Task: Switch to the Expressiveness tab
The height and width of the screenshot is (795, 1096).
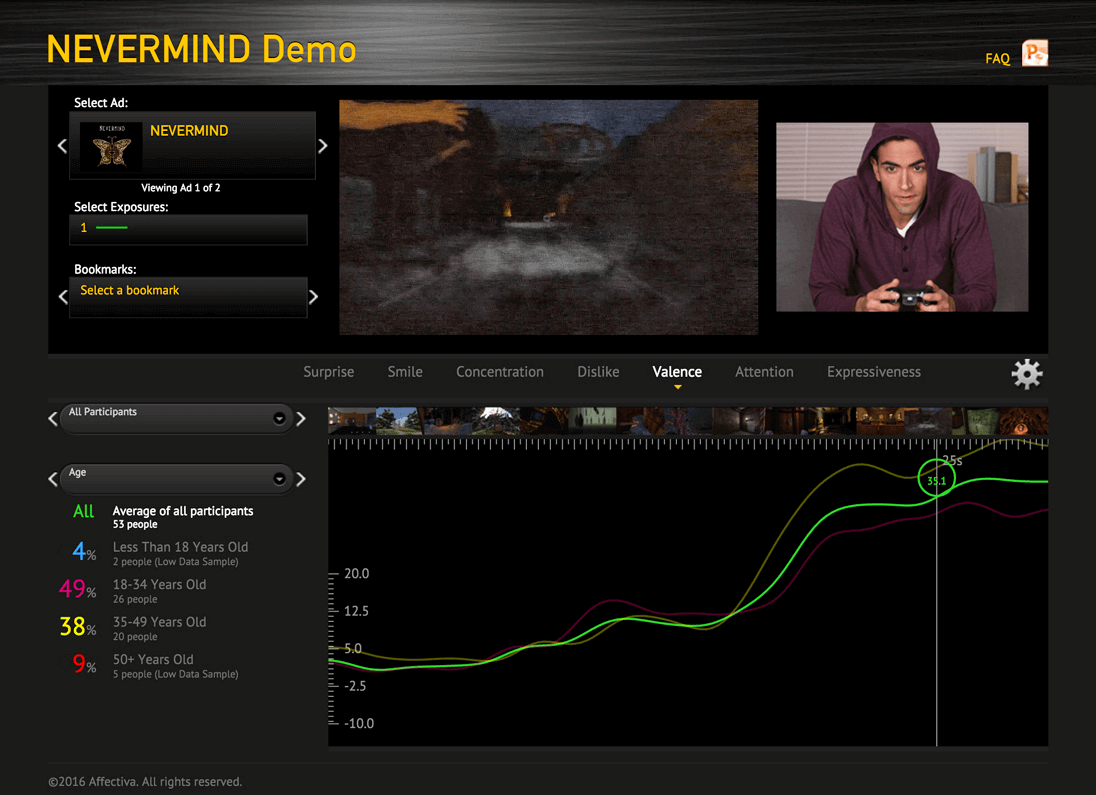Action: pos(874,372)
